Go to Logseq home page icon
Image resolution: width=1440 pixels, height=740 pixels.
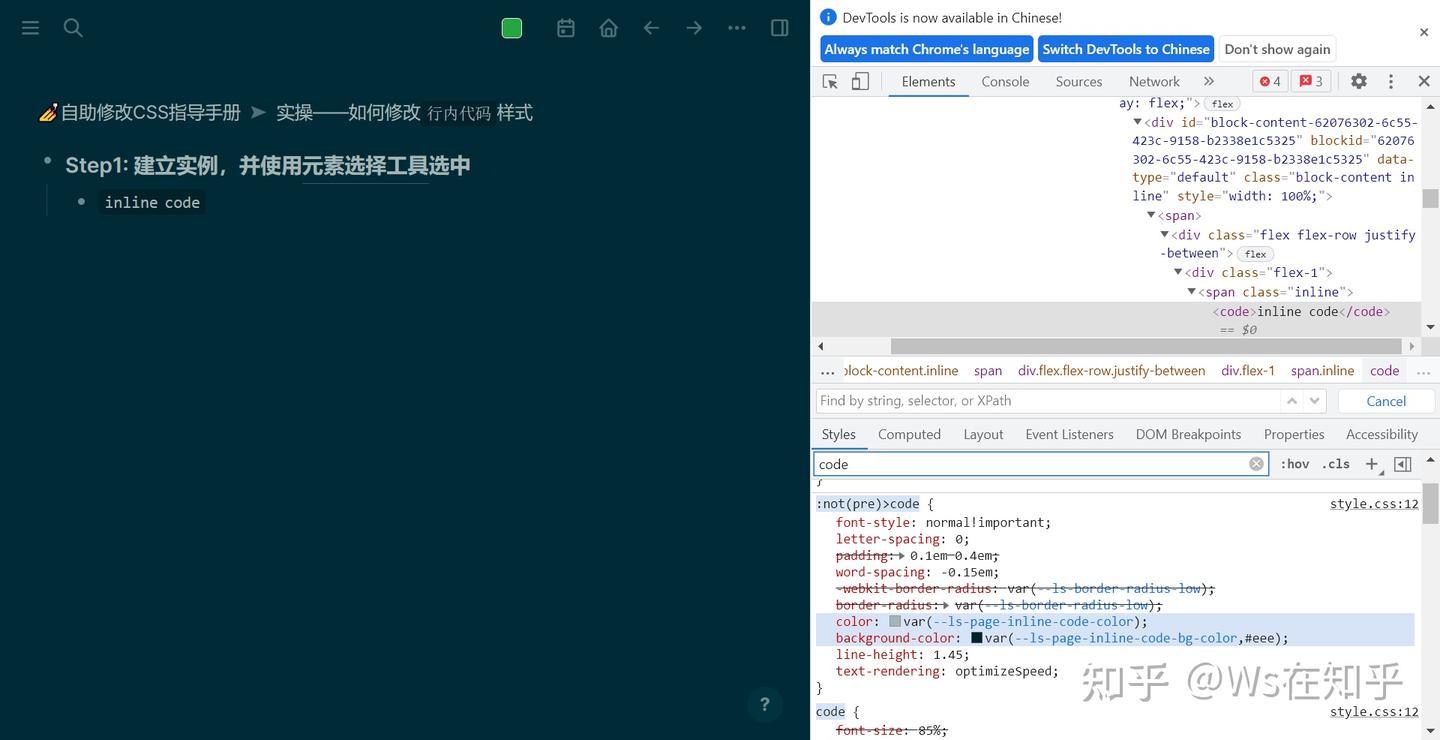click(x=608, y=28)
